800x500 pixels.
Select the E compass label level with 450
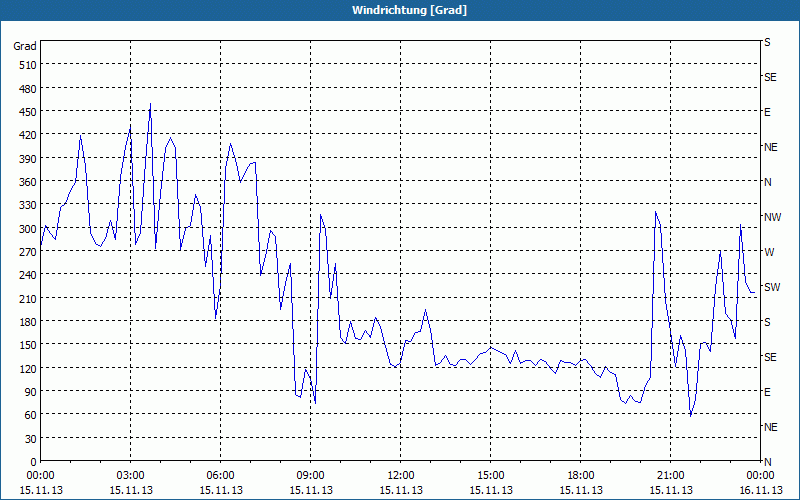(x=767, y=112)
